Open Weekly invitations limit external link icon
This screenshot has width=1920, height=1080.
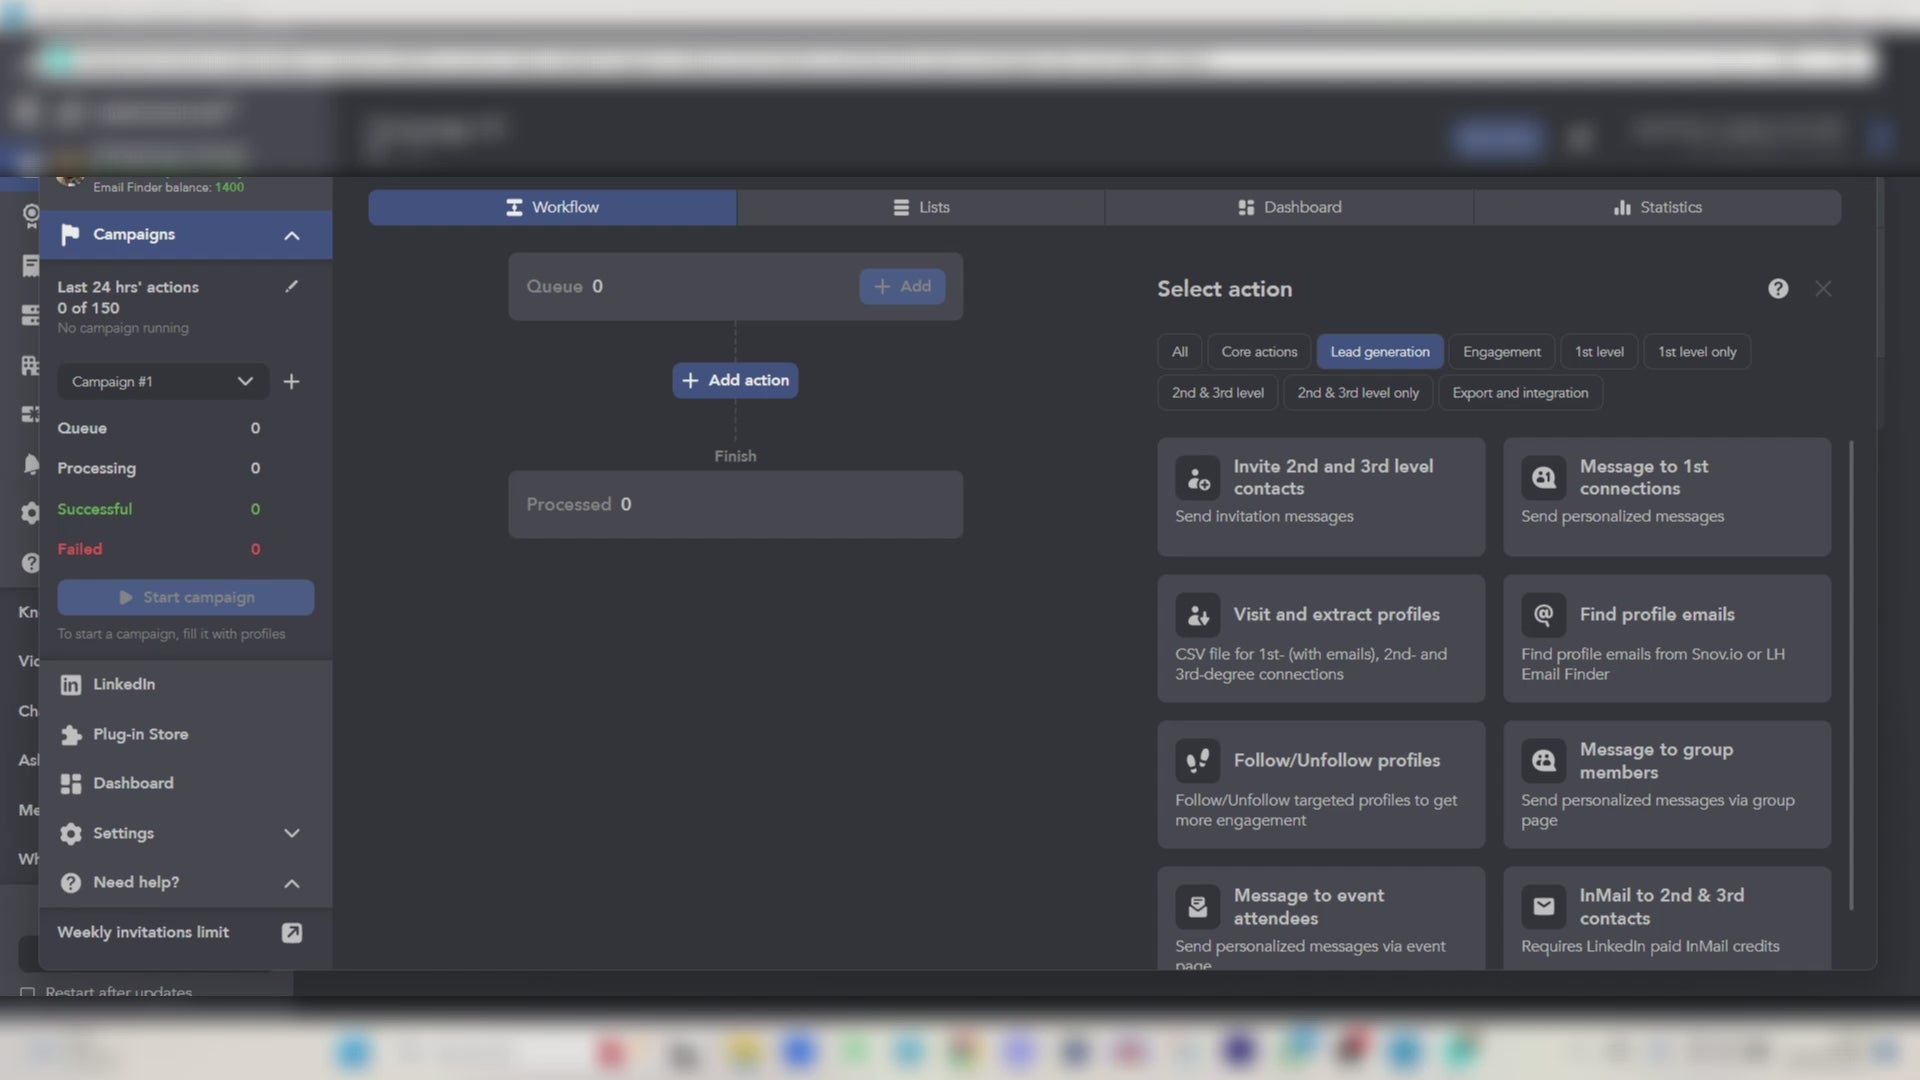pos(291,933)
